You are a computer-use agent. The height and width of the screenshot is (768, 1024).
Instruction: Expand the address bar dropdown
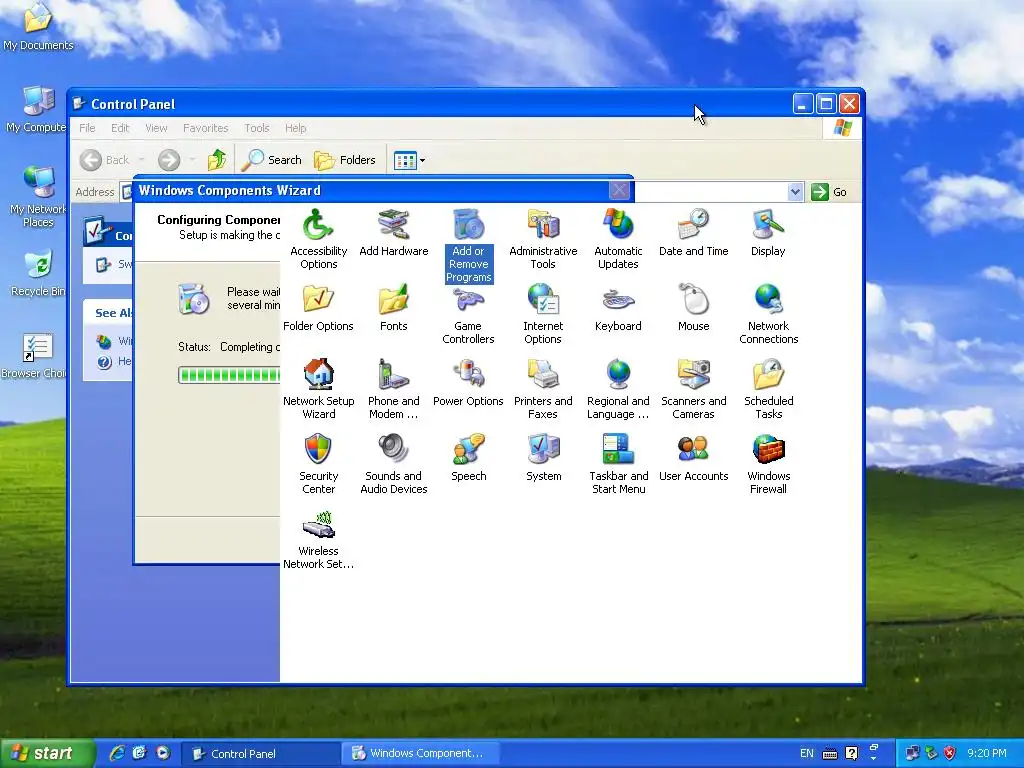(x=795, y=192)
